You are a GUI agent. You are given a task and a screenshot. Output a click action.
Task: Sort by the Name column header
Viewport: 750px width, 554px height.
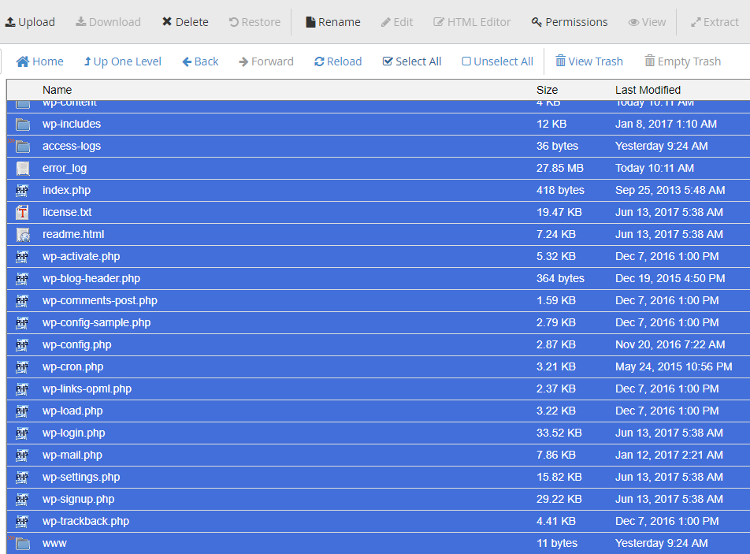[57, 90]
